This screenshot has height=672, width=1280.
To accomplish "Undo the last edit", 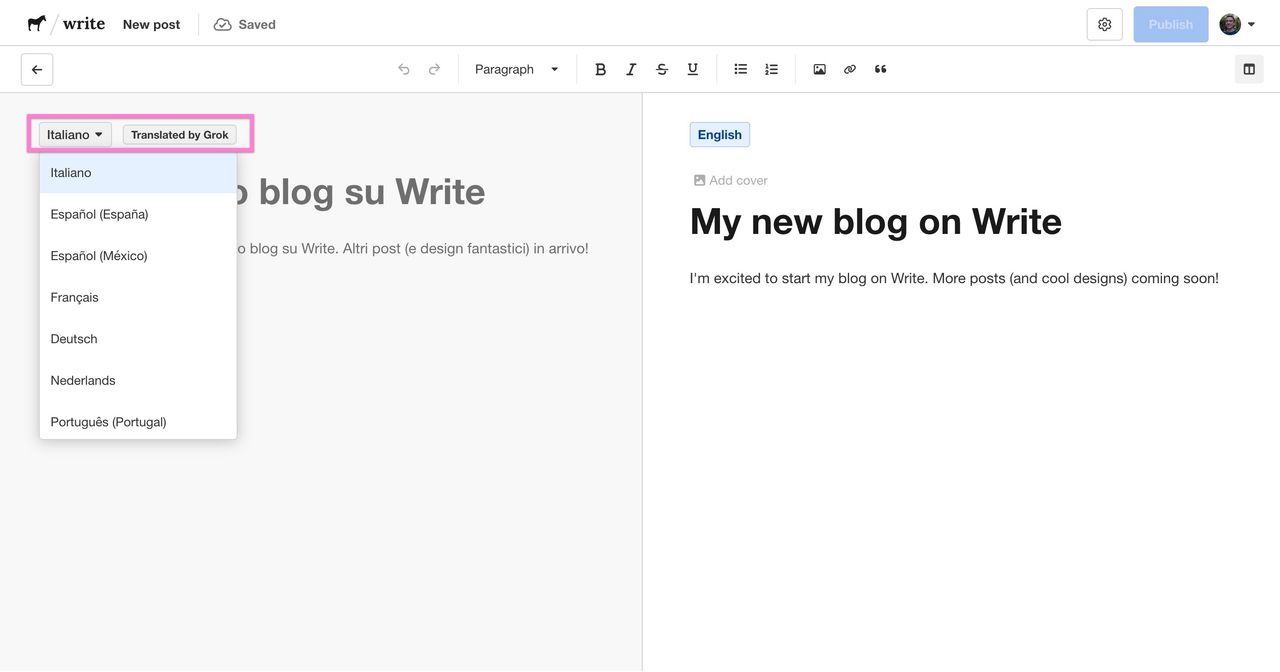I will [404, 70].
